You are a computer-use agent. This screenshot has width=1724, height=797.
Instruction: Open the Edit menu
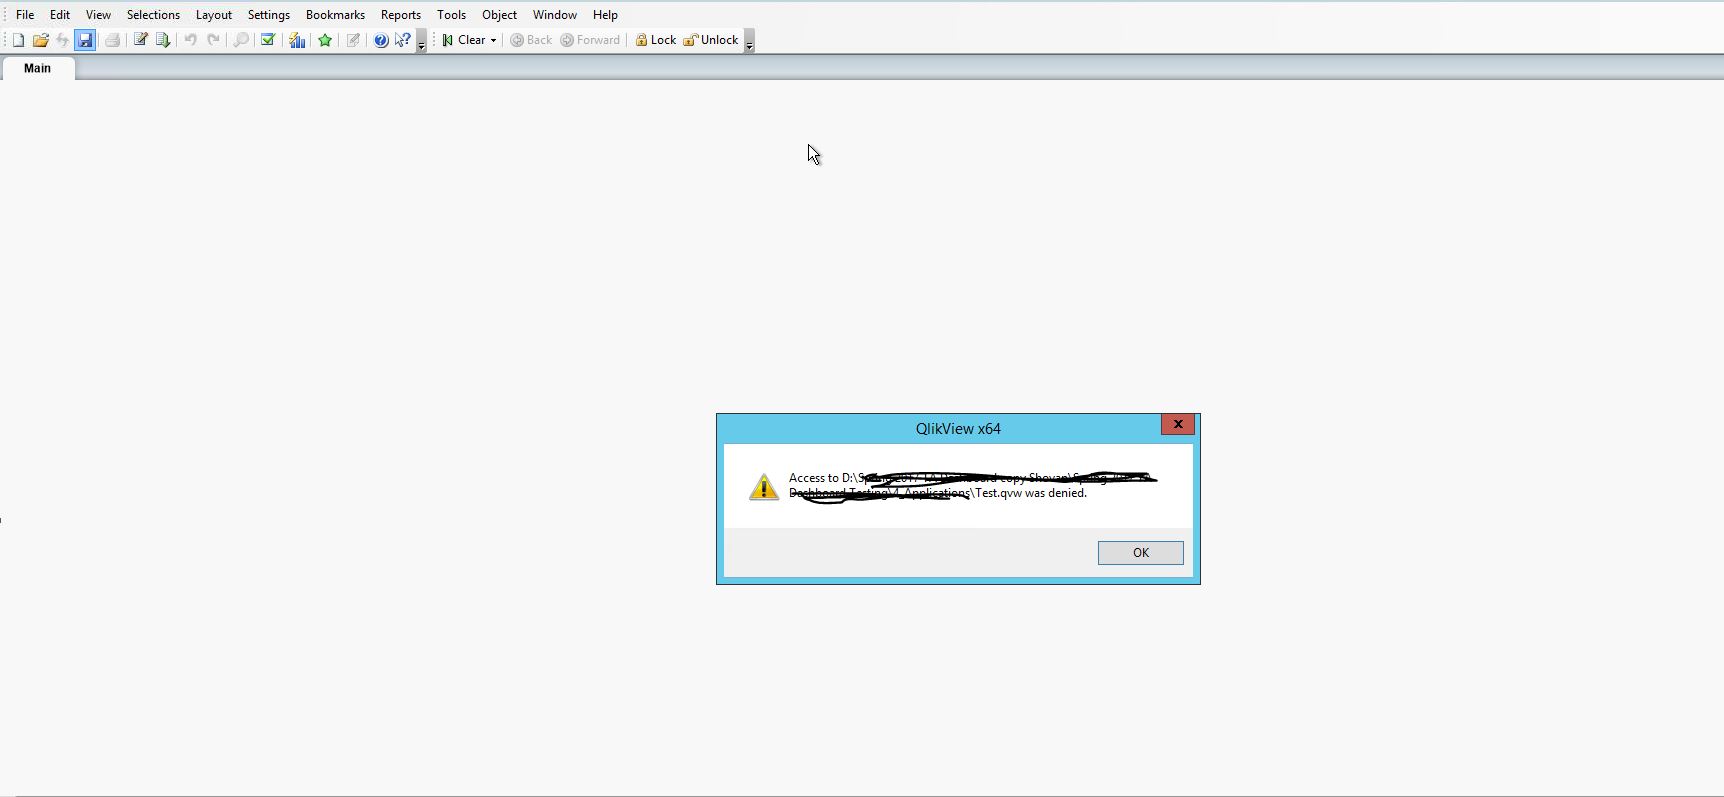(60, 15)
